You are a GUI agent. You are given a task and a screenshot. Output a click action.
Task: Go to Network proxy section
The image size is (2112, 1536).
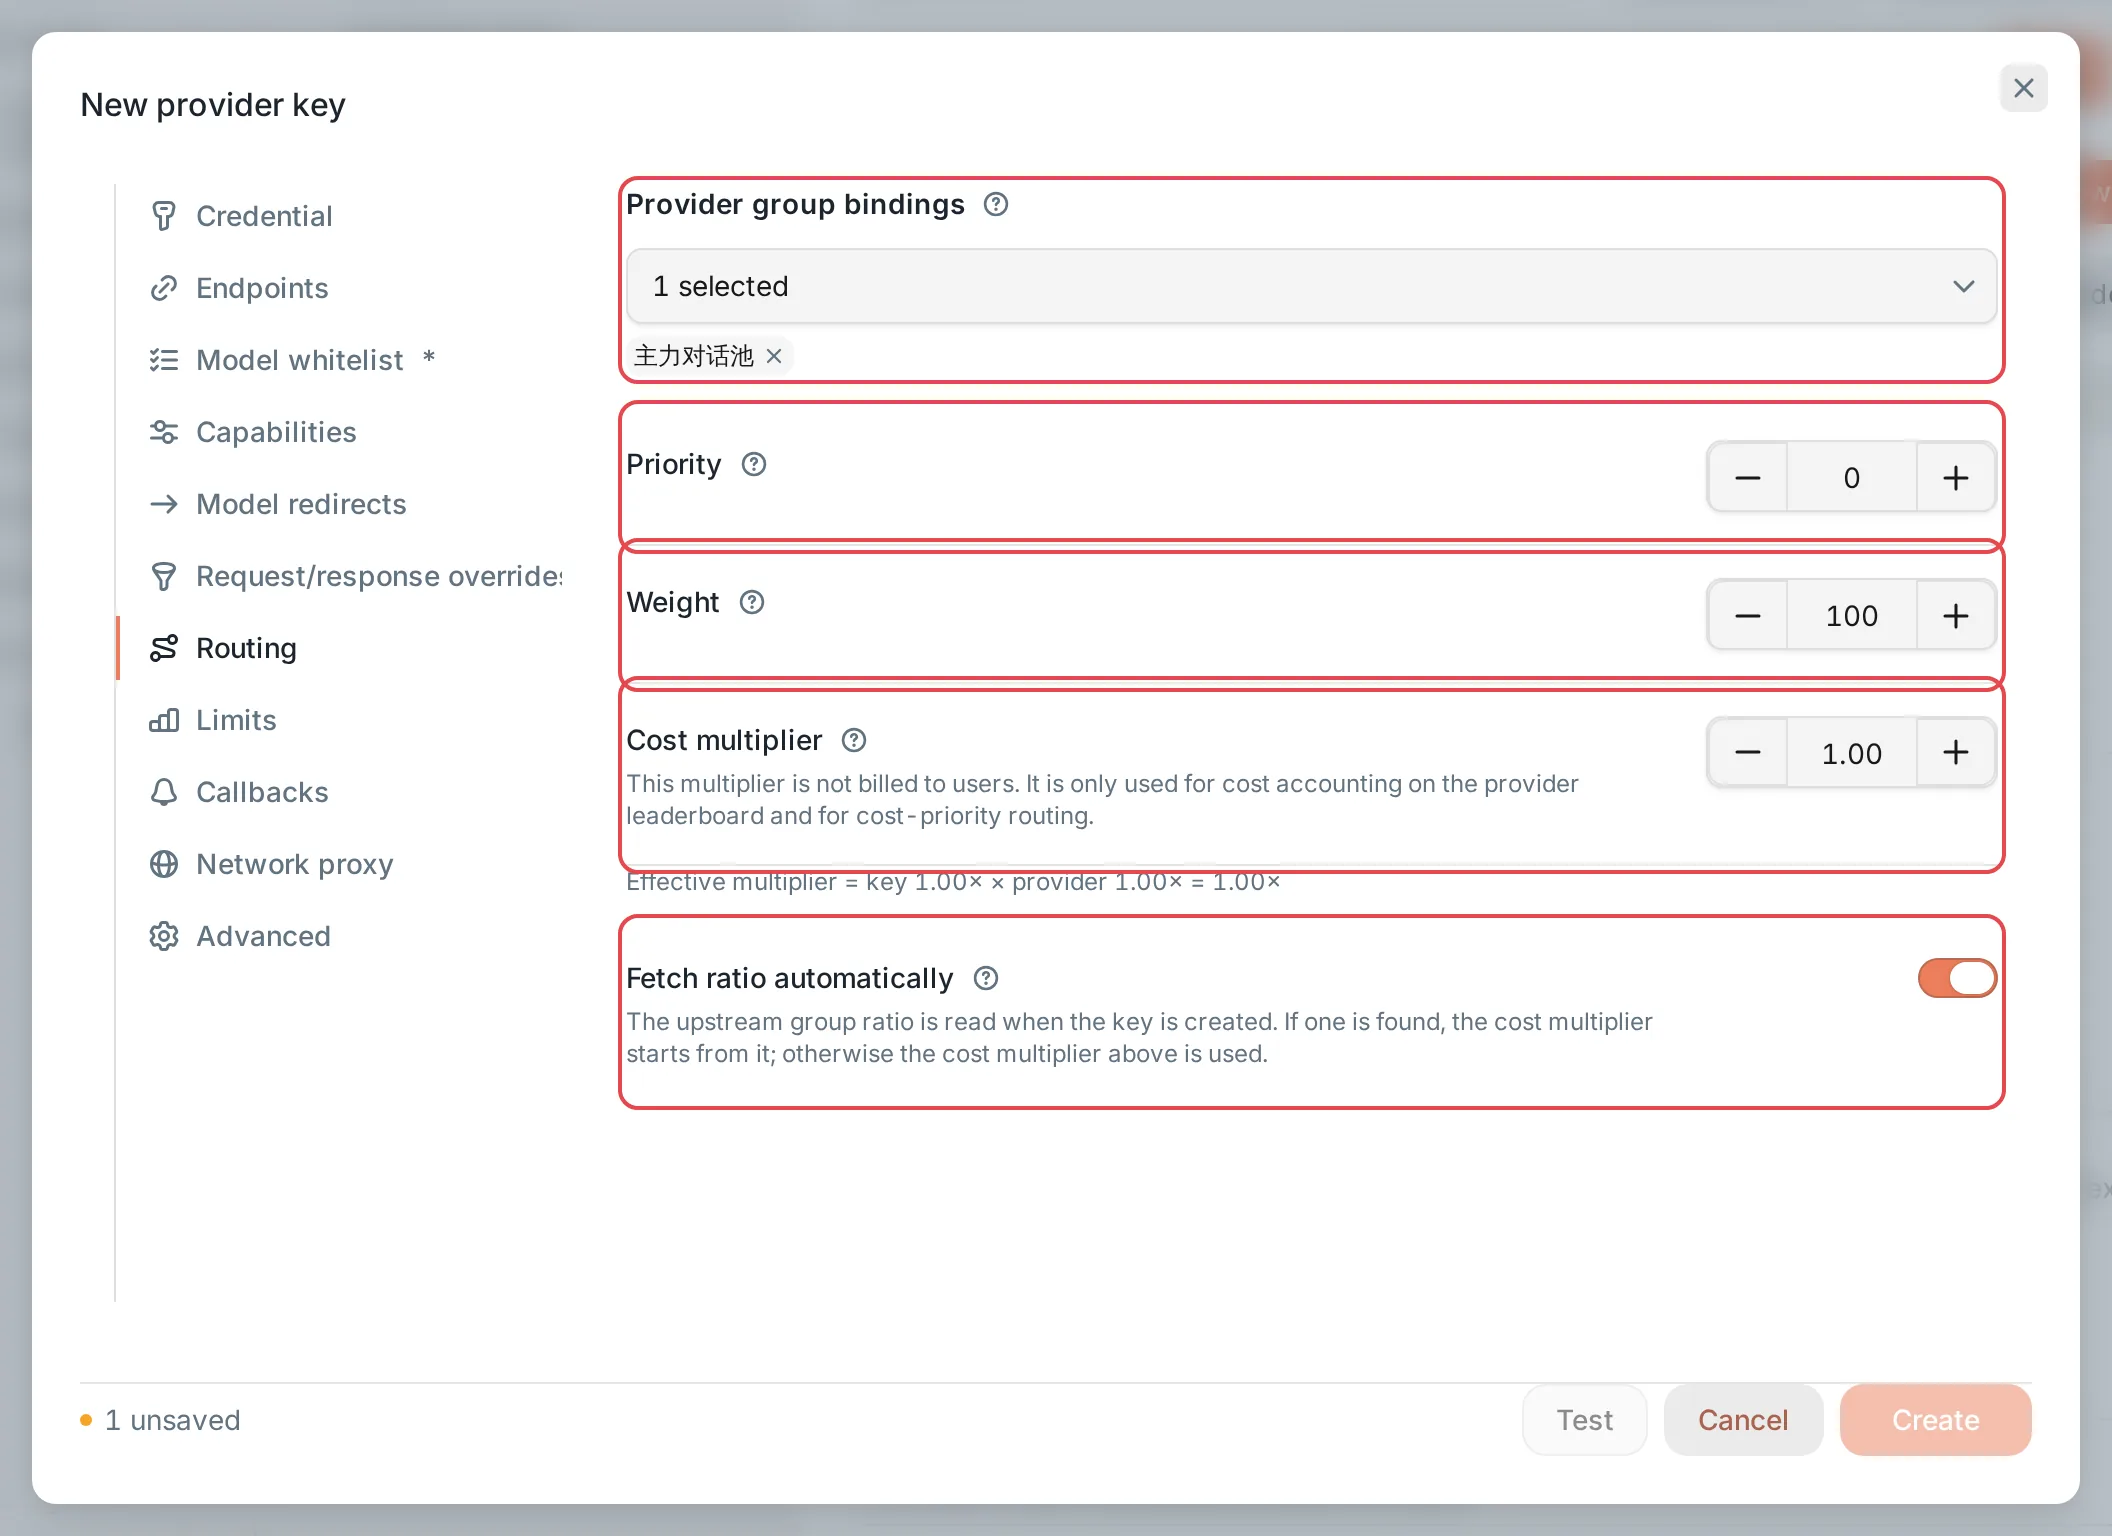pos(294,864)
